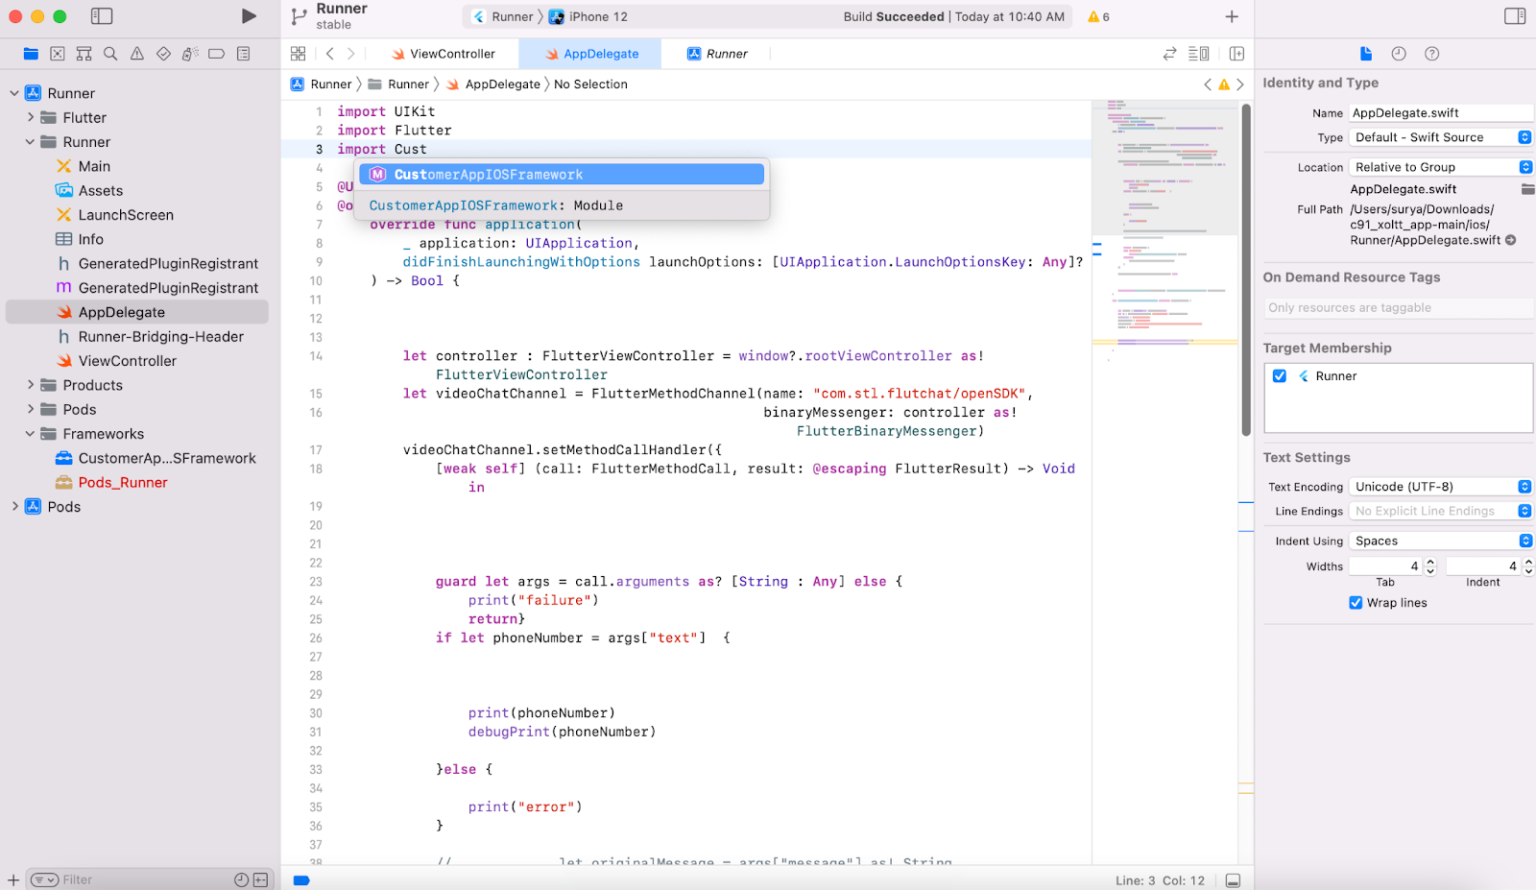This screenshot has height=890, width=1536.
Task: Click the yellow warning badge showing 6 issues
Action: pyautogui.click(x=1097, y=16)
